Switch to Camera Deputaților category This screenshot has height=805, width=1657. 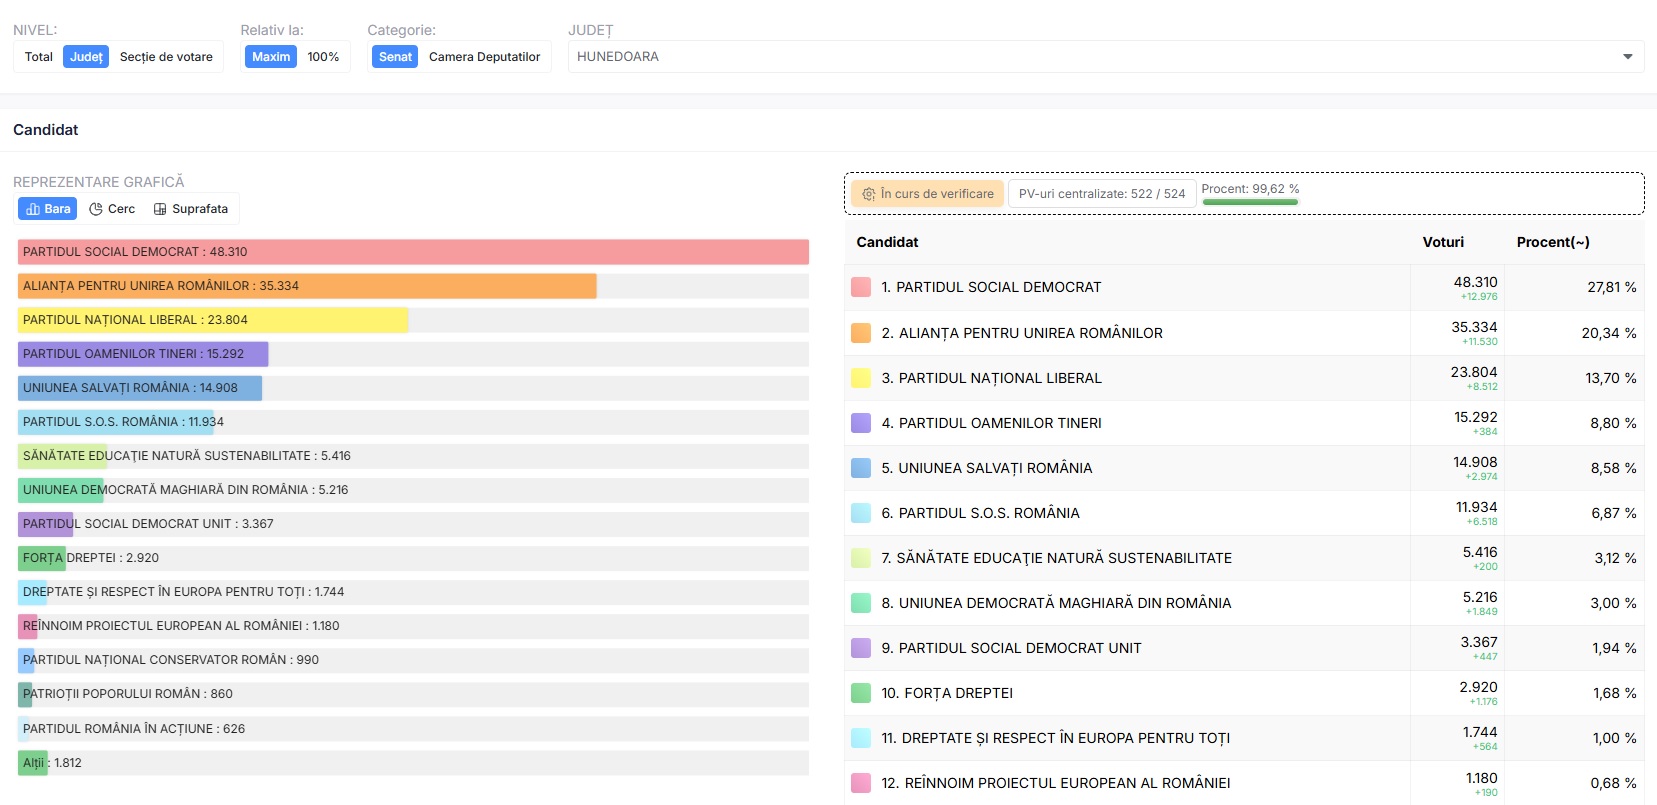pyautogui.click(x=484, y=57)
